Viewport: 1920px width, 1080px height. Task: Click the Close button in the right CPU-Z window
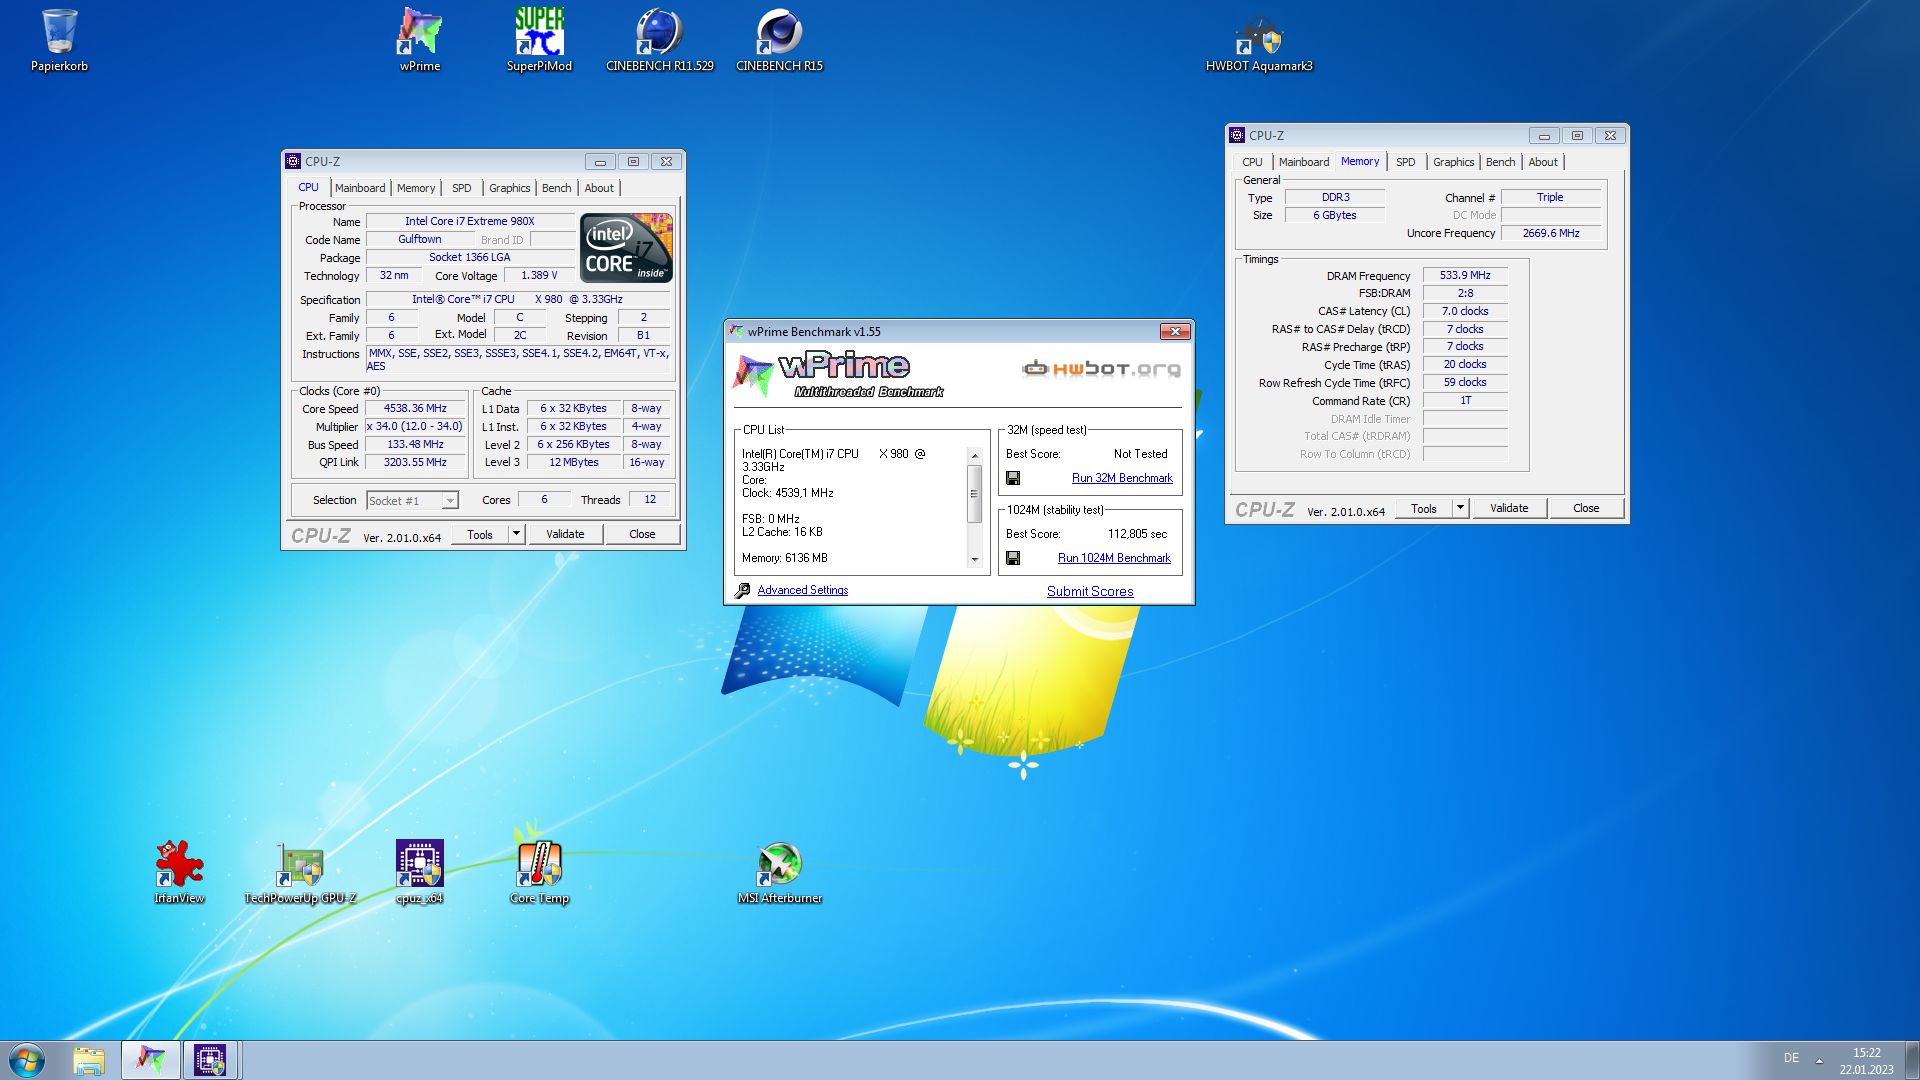(1586, 508)
